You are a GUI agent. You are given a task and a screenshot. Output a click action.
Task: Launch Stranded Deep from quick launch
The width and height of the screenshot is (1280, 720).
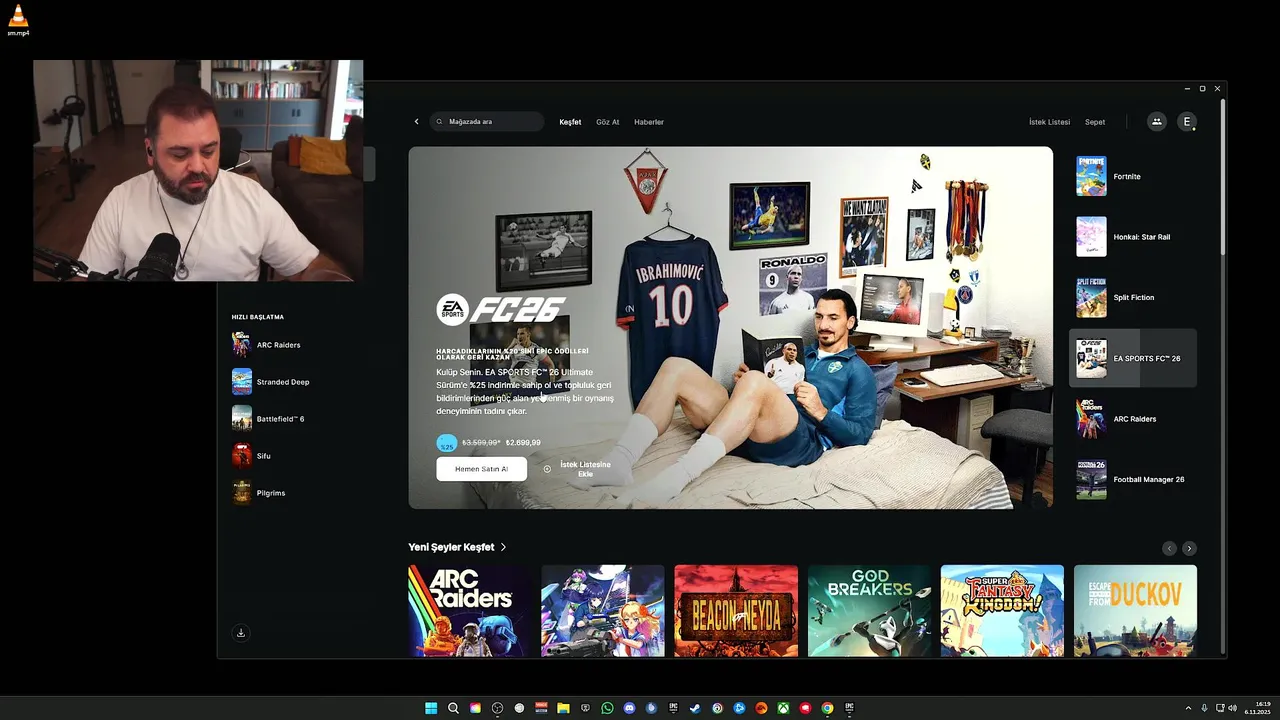(x=271, y=382)
